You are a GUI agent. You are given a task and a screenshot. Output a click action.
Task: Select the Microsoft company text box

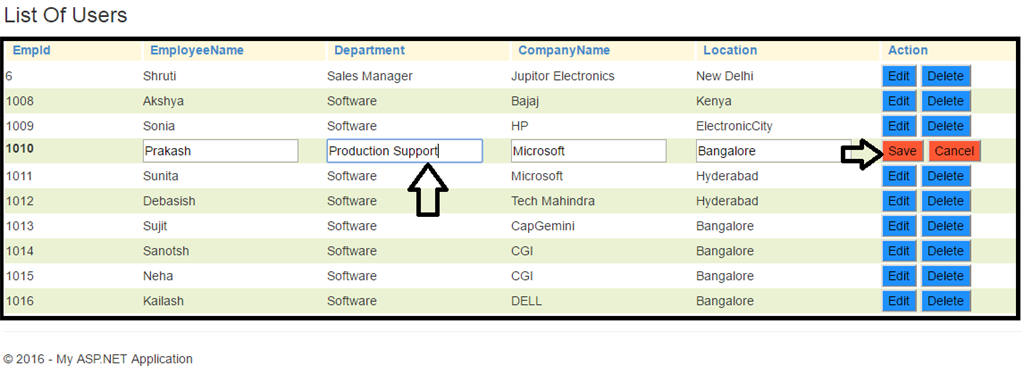coord(589,151)
